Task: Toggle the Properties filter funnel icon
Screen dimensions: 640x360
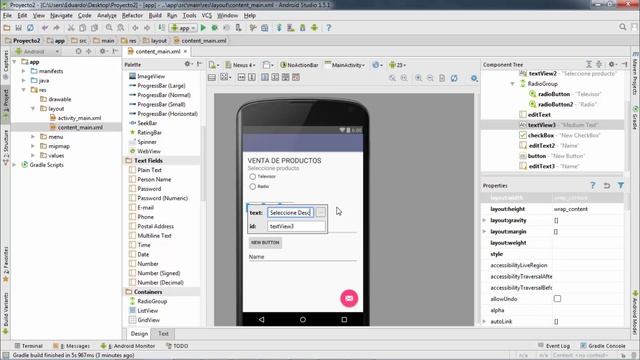Action: (621, 185)
